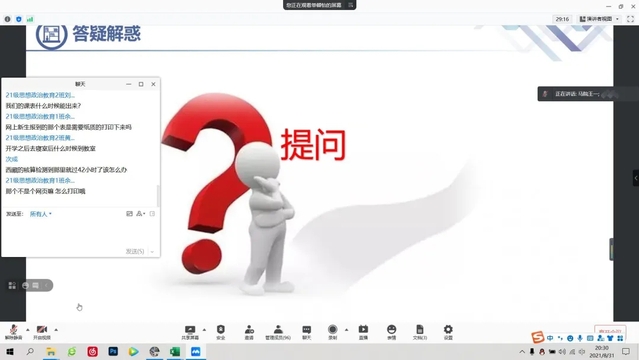Screen dimensions: 639x360
Task: Open the 演讲者视图 view layout dropdown
Action: [599, 19]
